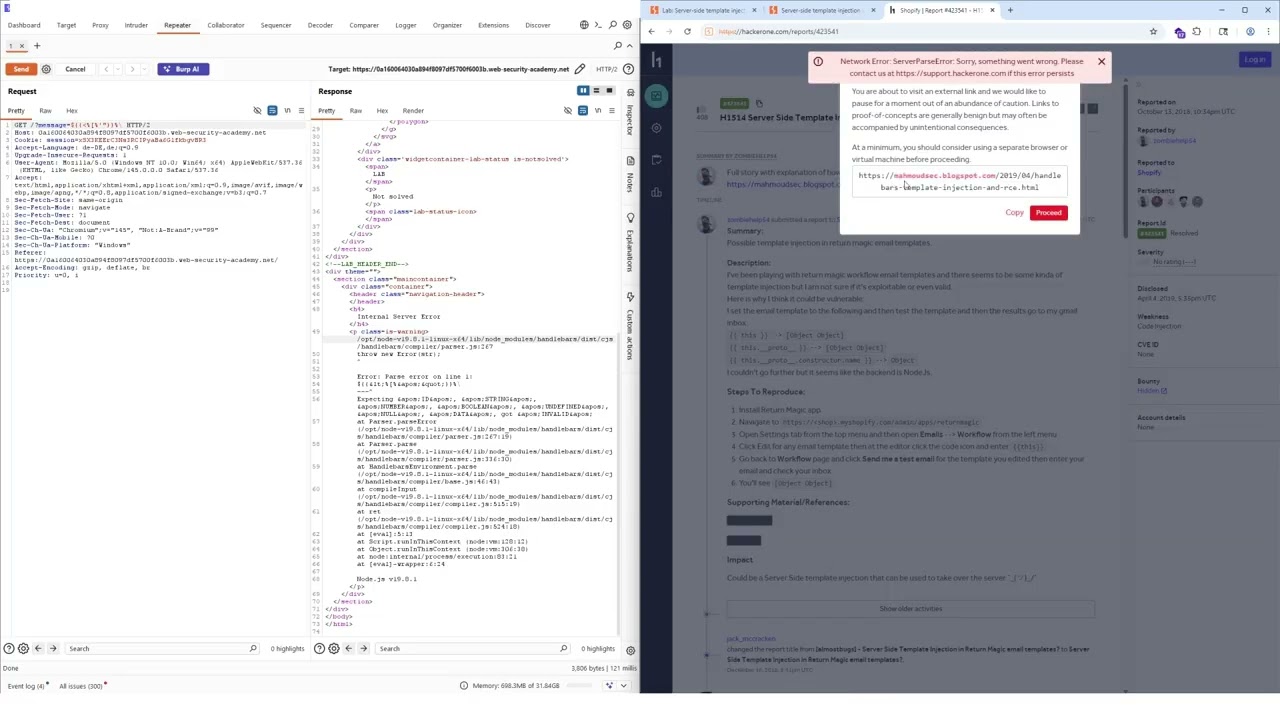The width and height of the screenshot is (1280, 720).
Task: Open side panel settings gear at bottom right
Action: point(630,650)
